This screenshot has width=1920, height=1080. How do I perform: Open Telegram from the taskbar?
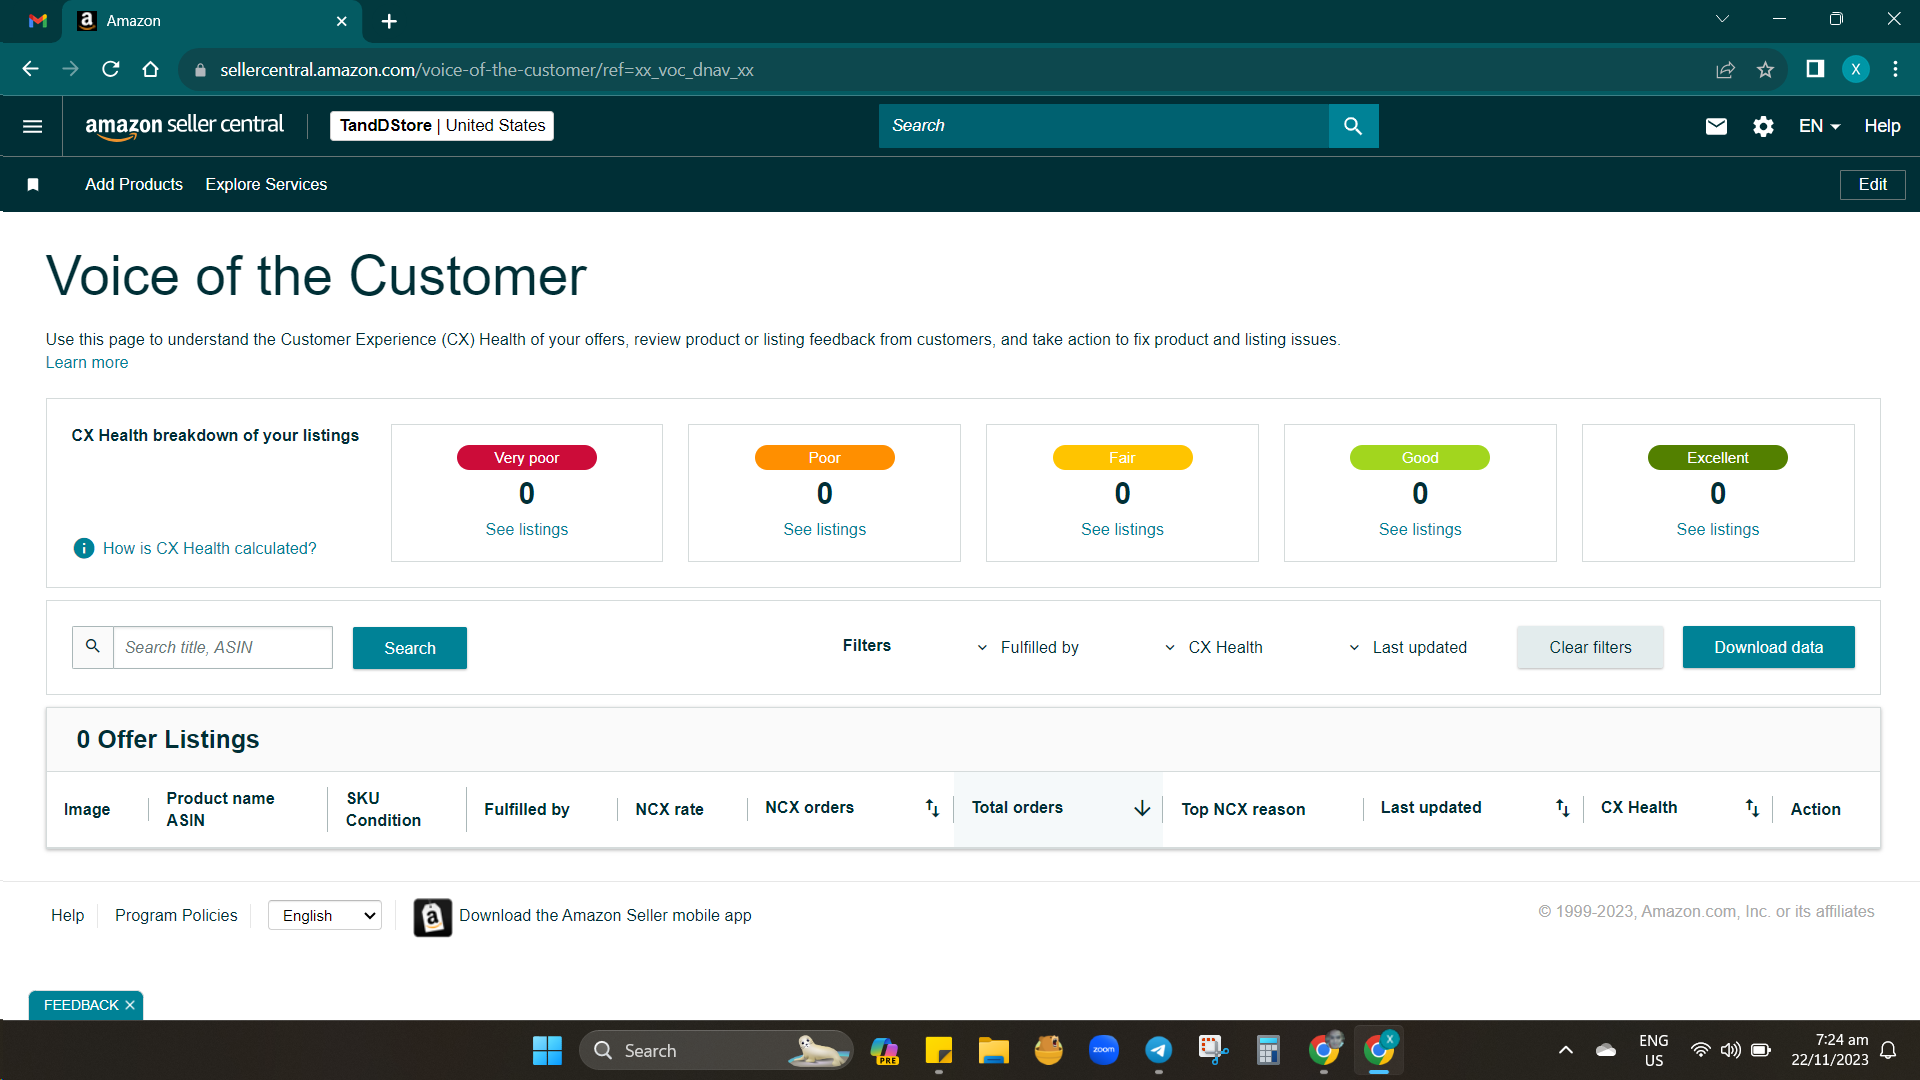(x=1158, y=1050)
